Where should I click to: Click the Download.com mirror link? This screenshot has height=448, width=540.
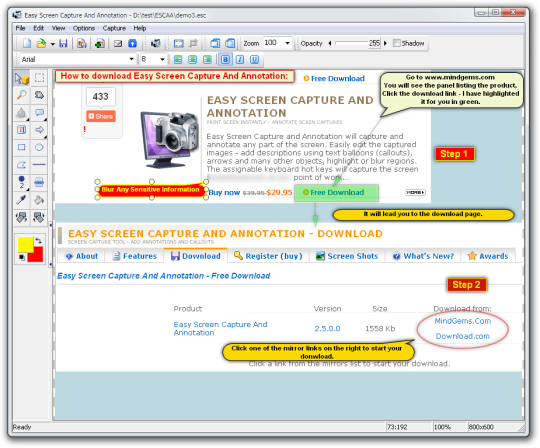pos(463,336)
